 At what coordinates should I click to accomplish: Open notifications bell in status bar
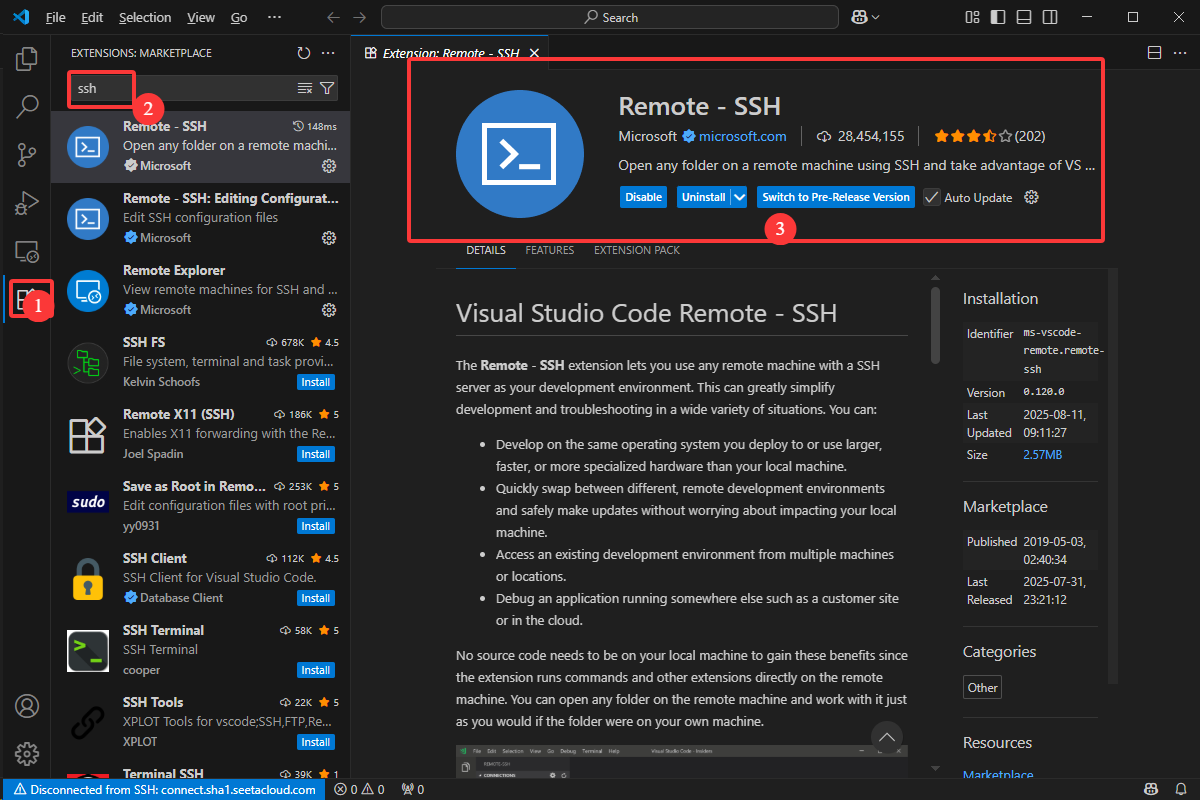point(1181,789)
